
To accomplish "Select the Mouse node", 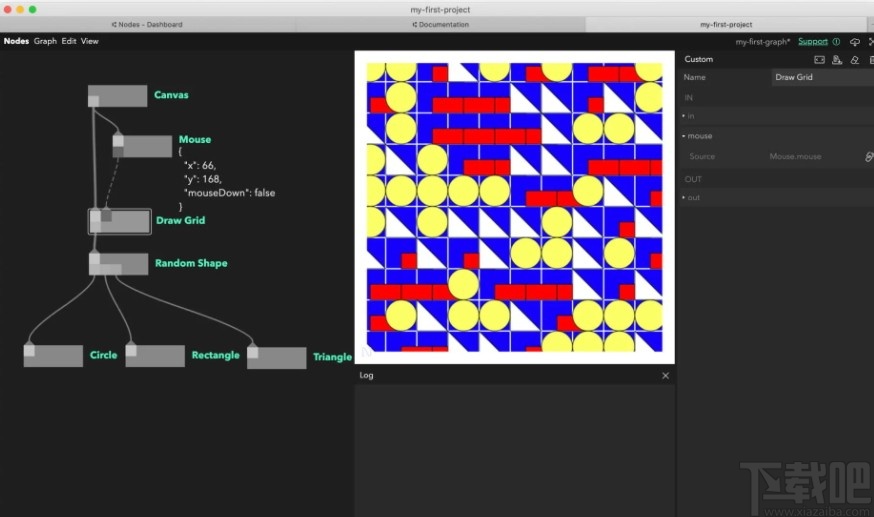I will tap(142, 146).
